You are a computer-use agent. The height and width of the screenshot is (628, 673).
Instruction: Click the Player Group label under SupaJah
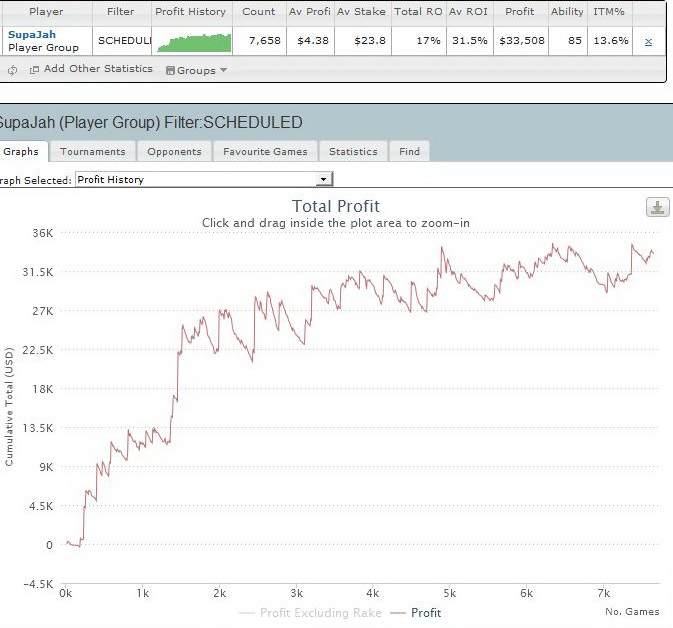[x=43, y=48]
